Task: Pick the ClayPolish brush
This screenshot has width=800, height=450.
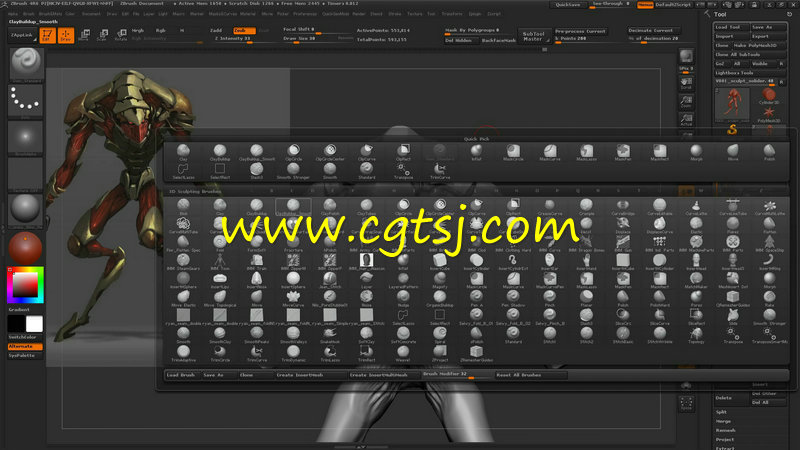Action: 330,206
